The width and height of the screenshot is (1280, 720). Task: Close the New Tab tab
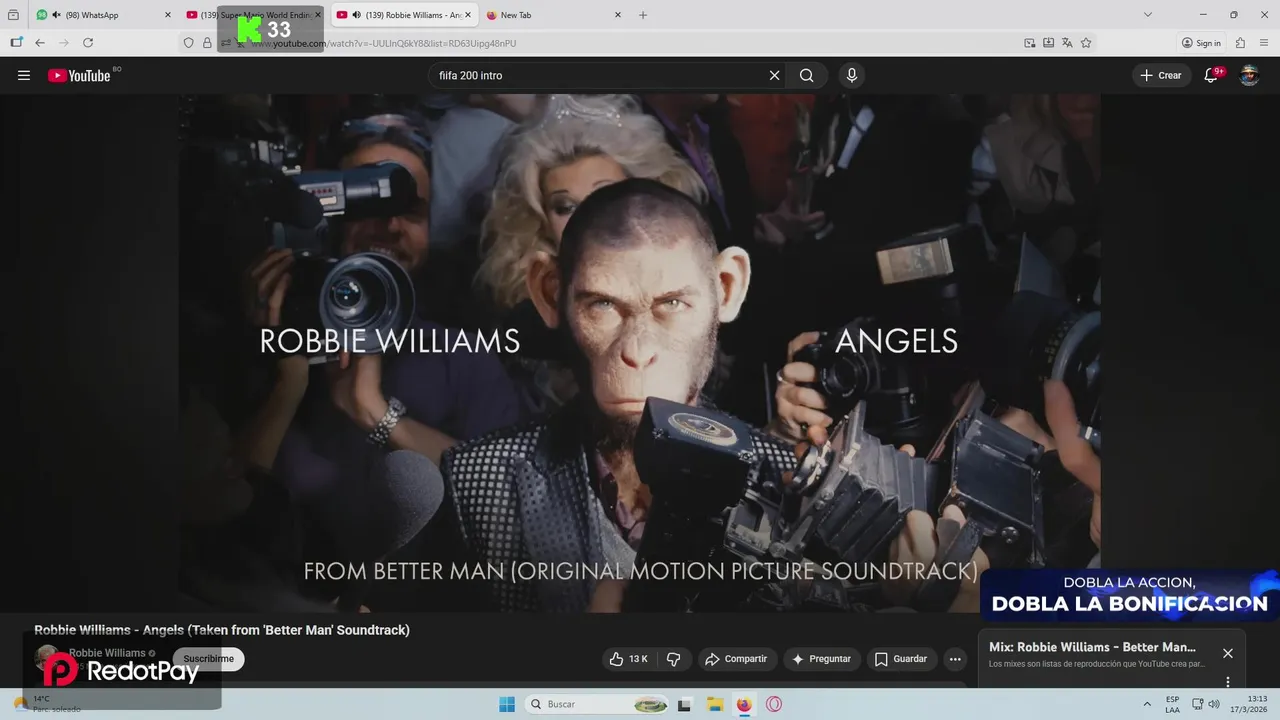[x=618, y=15]
